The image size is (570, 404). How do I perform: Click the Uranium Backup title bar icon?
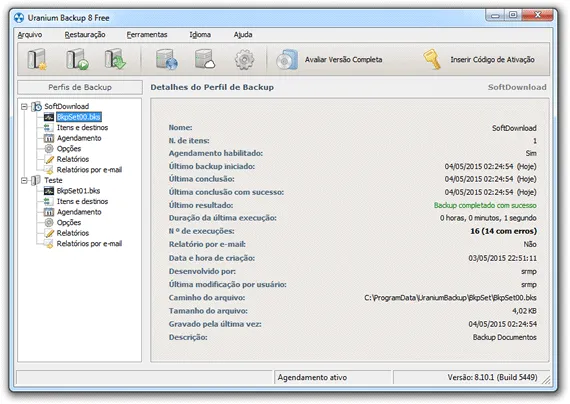[x=19, y=17]
